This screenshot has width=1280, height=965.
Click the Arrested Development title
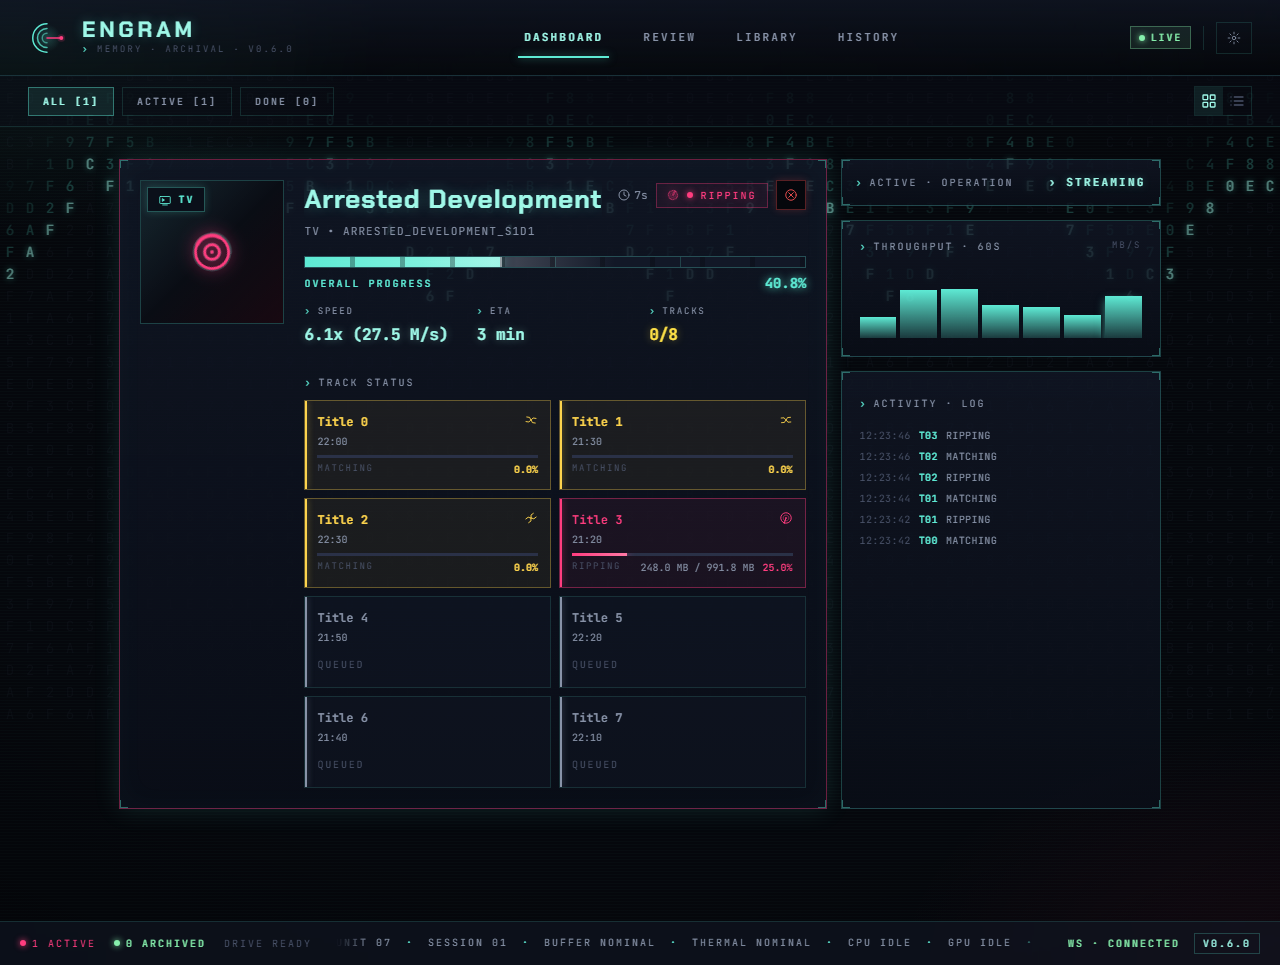point(453,199)
